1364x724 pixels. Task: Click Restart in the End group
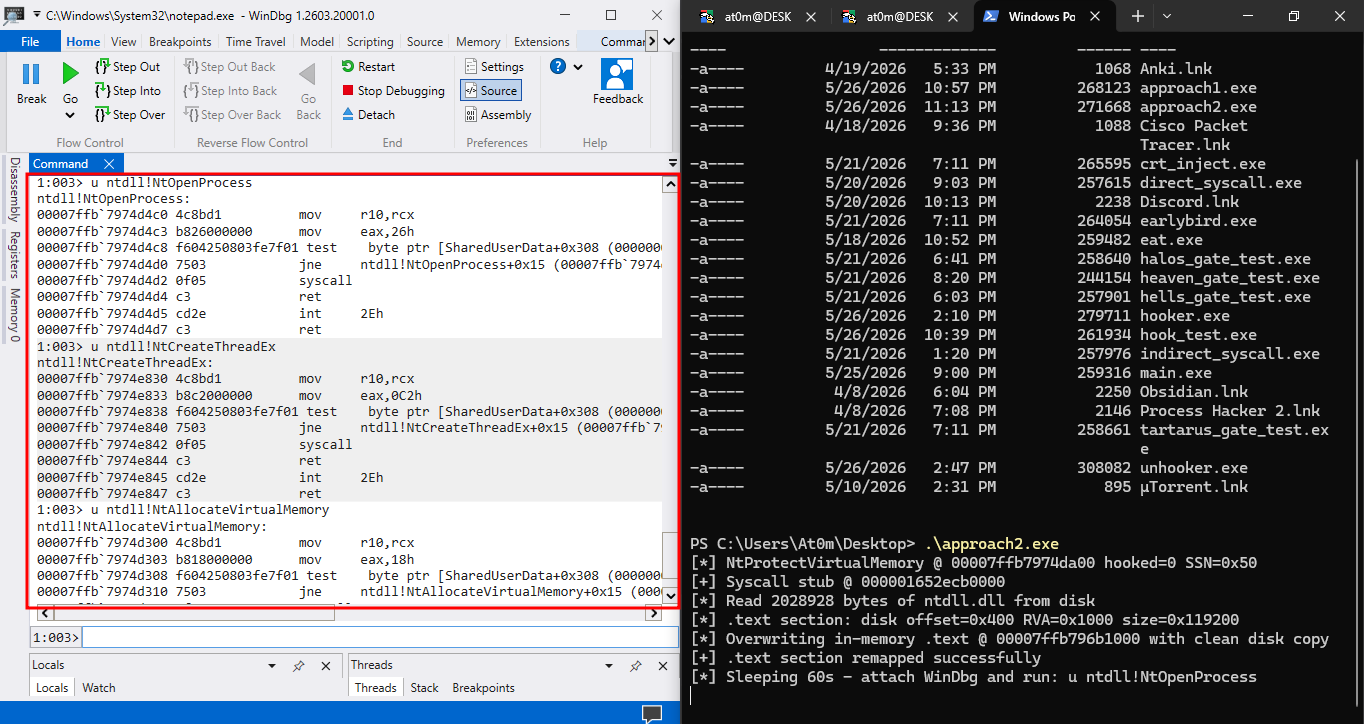pyautogui.click(x=368, y=67)
